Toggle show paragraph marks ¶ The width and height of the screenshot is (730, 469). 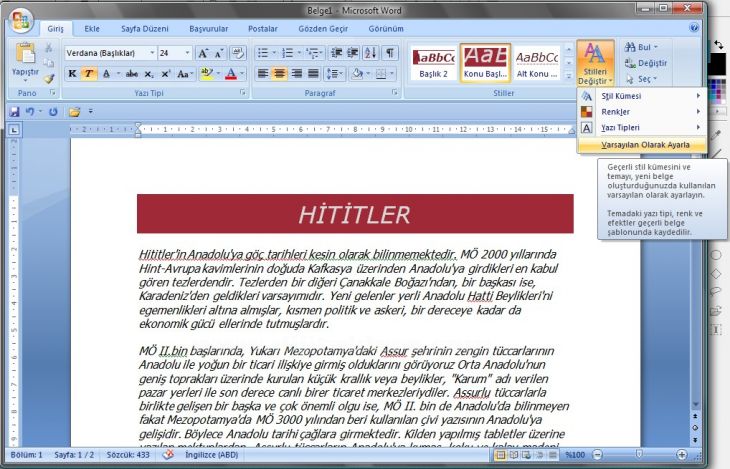click(390, 53)
